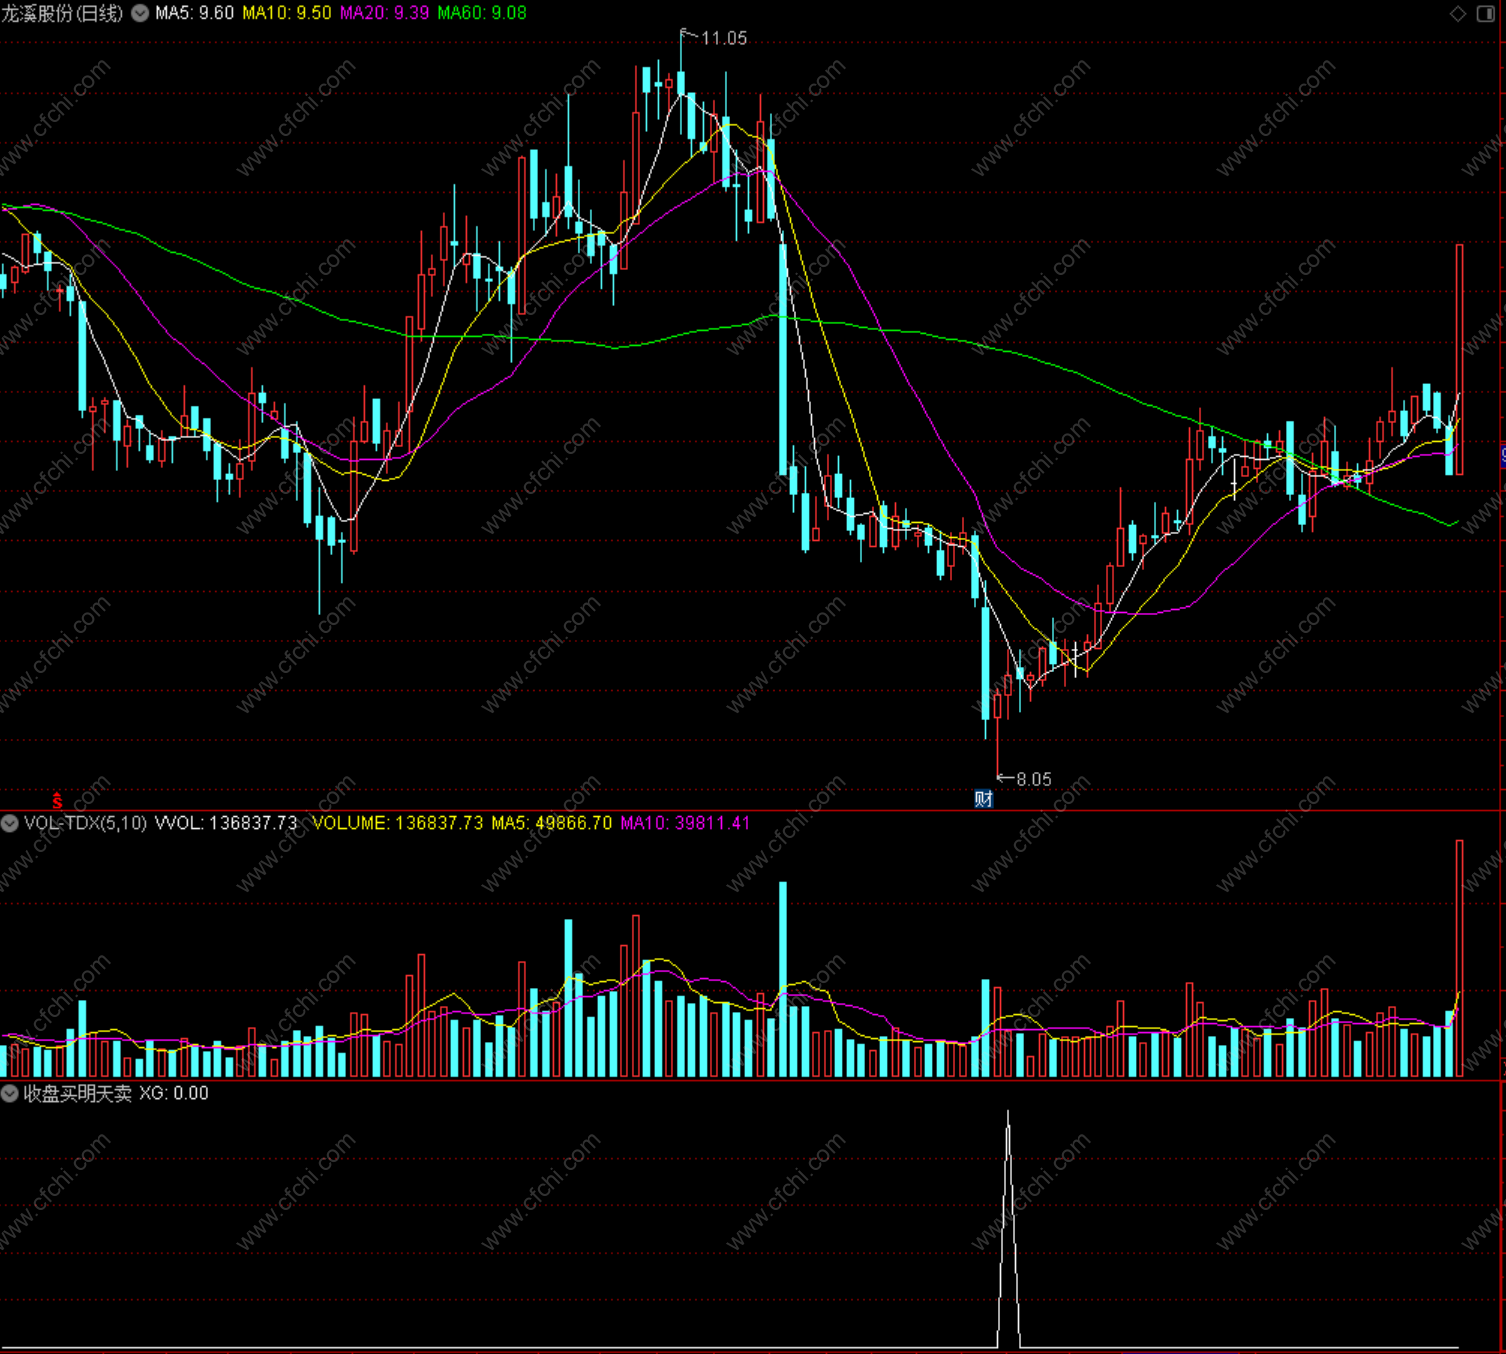
Task: Click the yellow MA10: 9.50 label
Action: [287, 13]
